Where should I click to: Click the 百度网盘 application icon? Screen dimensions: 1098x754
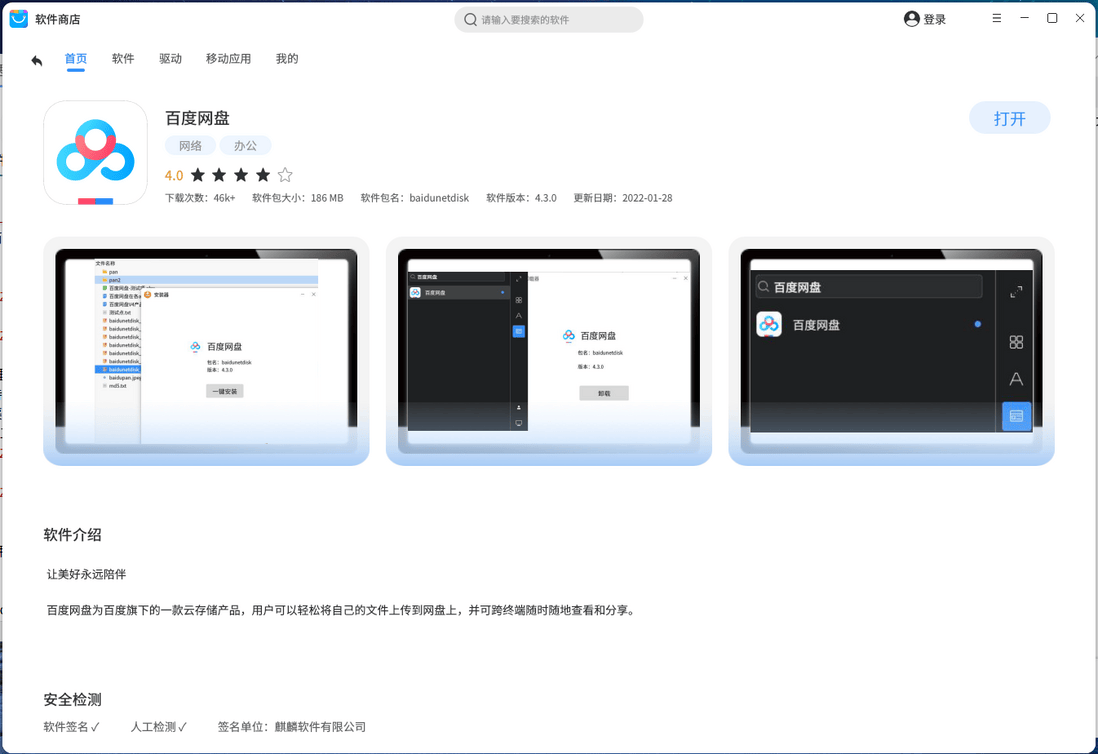95,152
